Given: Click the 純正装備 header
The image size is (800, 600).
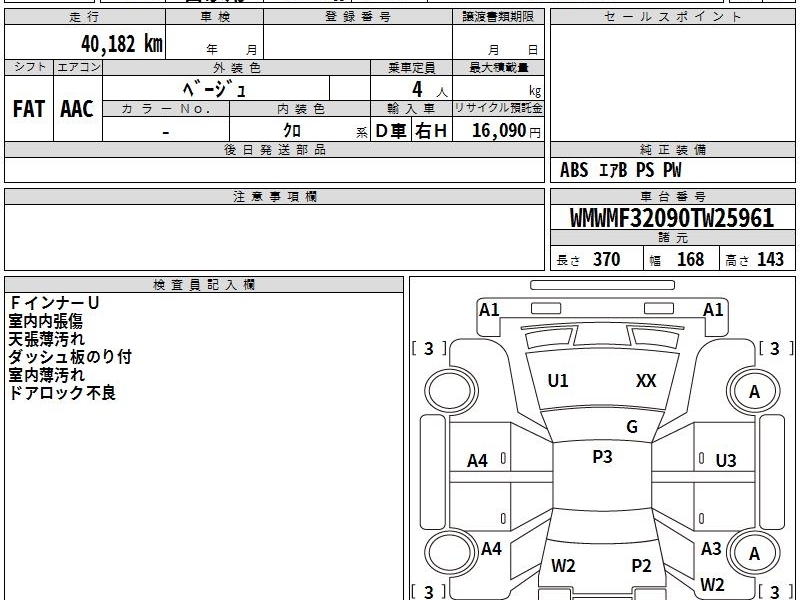Looking at the screenshot, I should coord(672,149).
